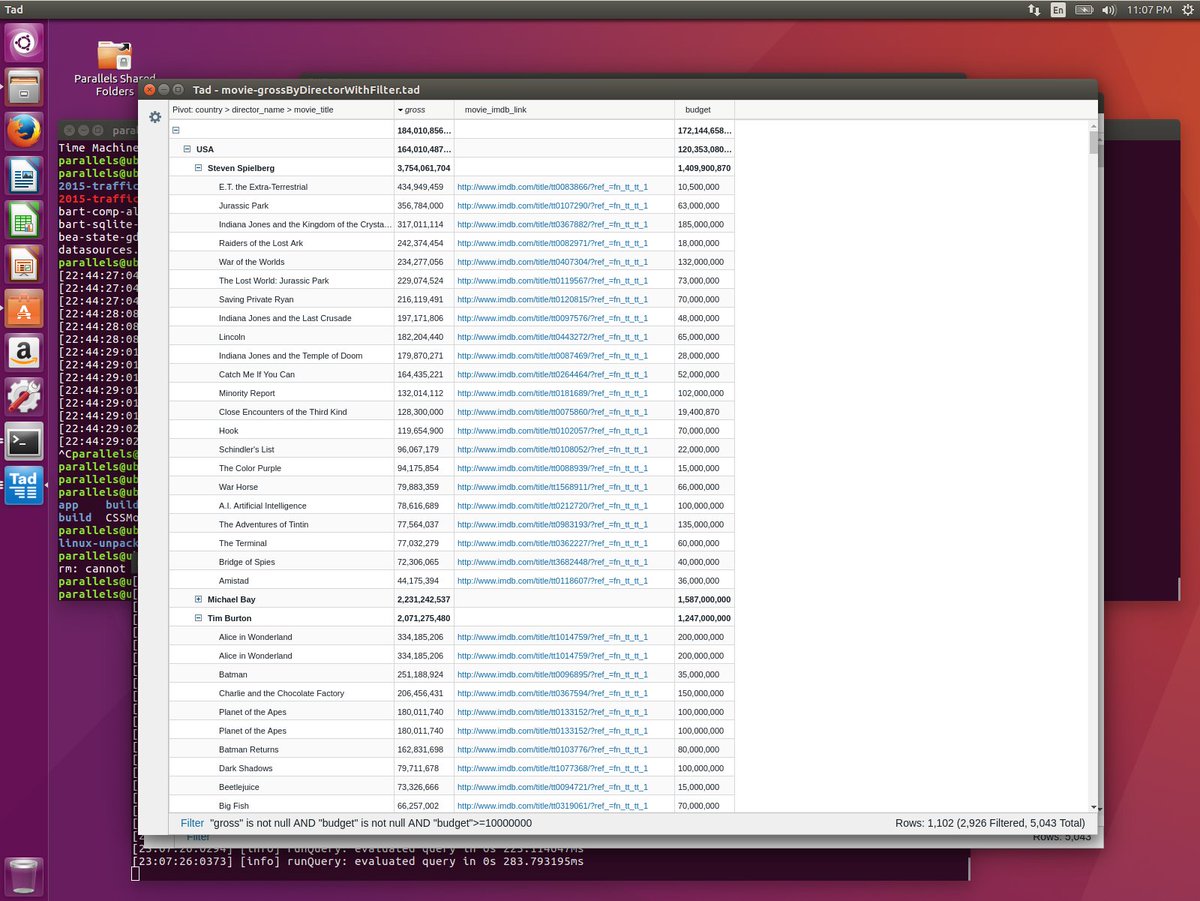Collapse the Tim Burton group
Screen dimensions: 1200x901
click(x=198, y=618)
